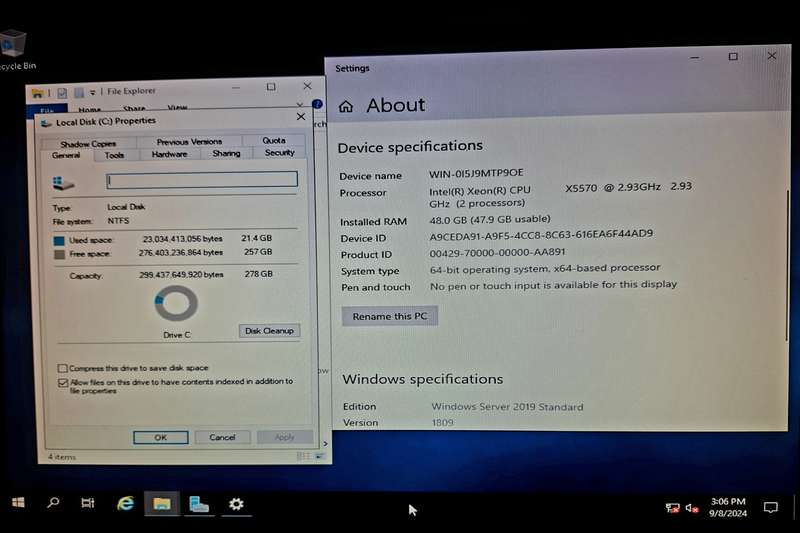Open the Action Center notification icon
Image resolution: width=800 pixels, height=533 pixels.
770,507
